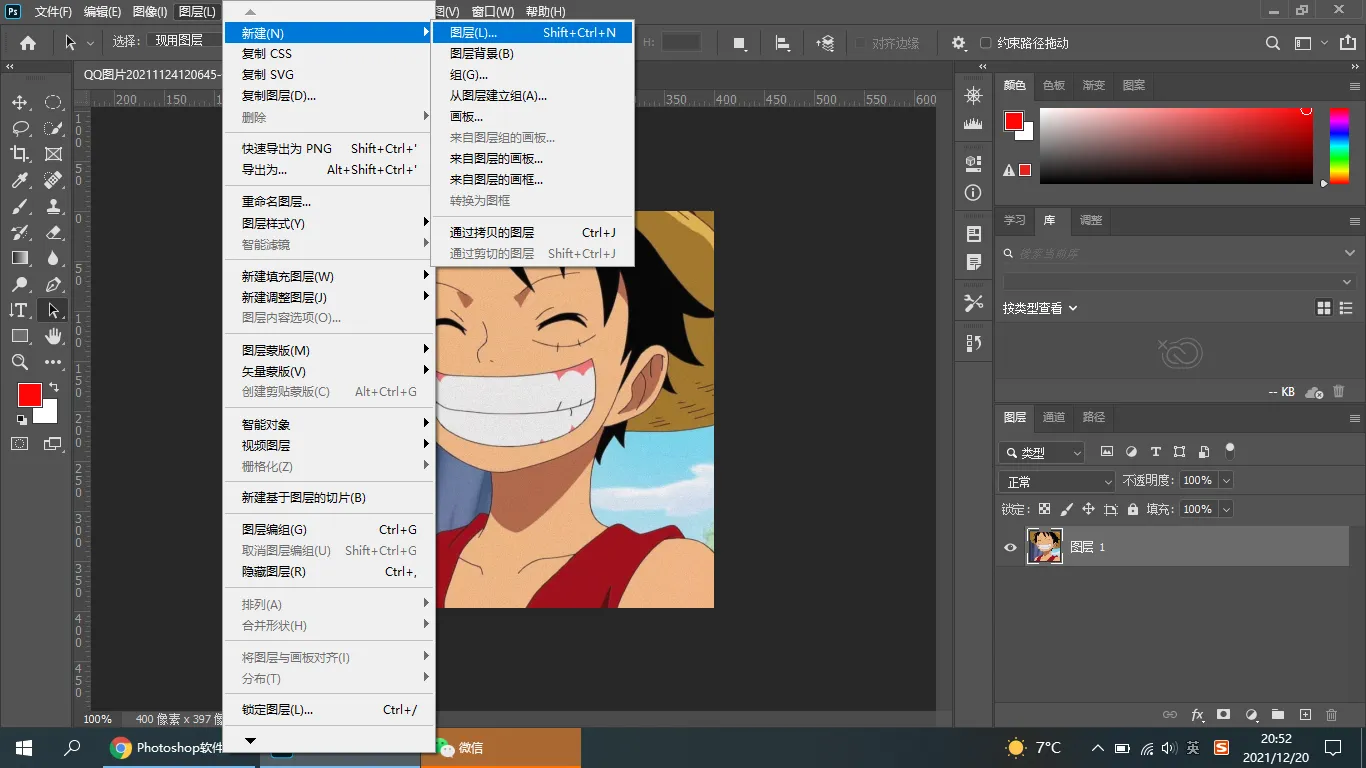
Task: Select the Frame tool
Action: click(53, 154)
